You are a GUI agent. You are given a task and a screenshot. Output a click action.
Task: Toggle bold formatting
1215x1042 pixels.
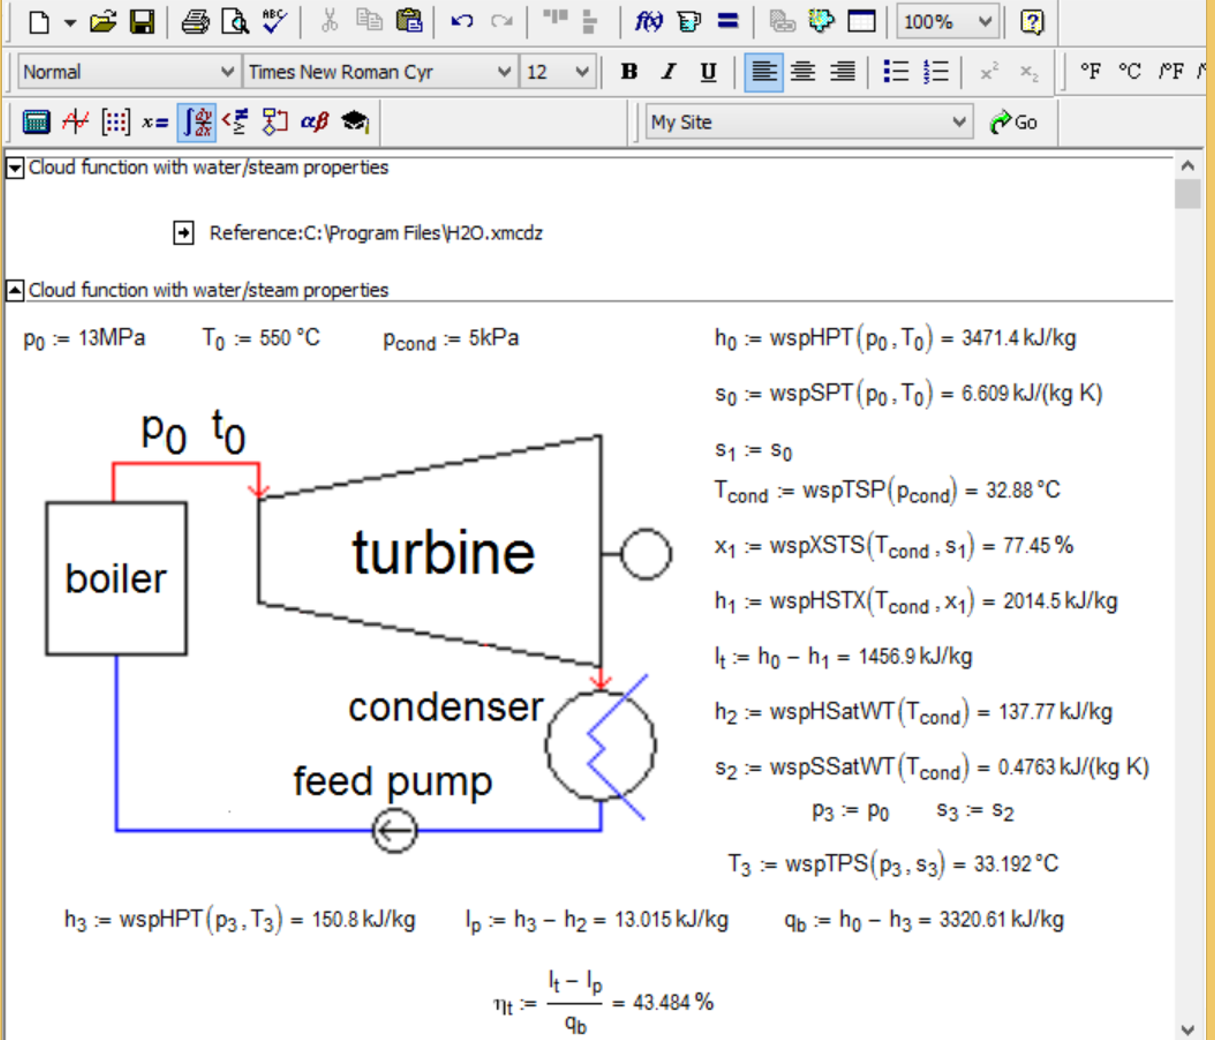629,72
